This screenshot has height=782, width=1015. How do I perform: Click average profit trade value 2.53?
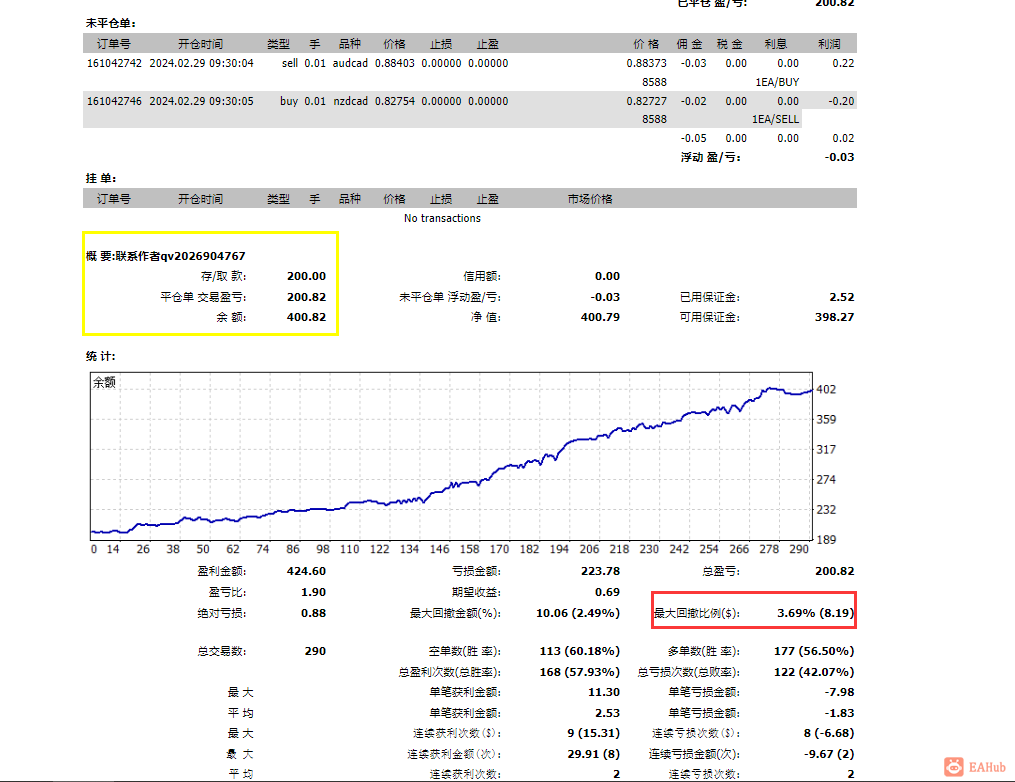tap(607, 713)
